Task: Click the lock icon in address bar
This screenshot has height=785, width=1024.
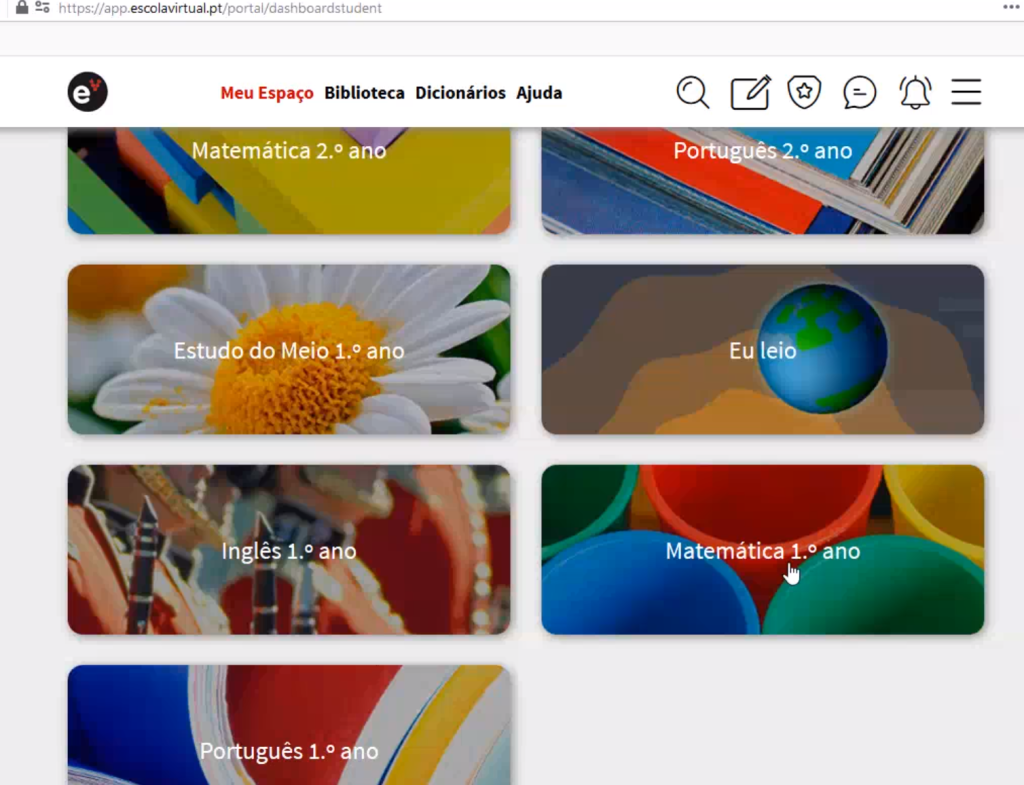Action: click(x=22, y=8)
